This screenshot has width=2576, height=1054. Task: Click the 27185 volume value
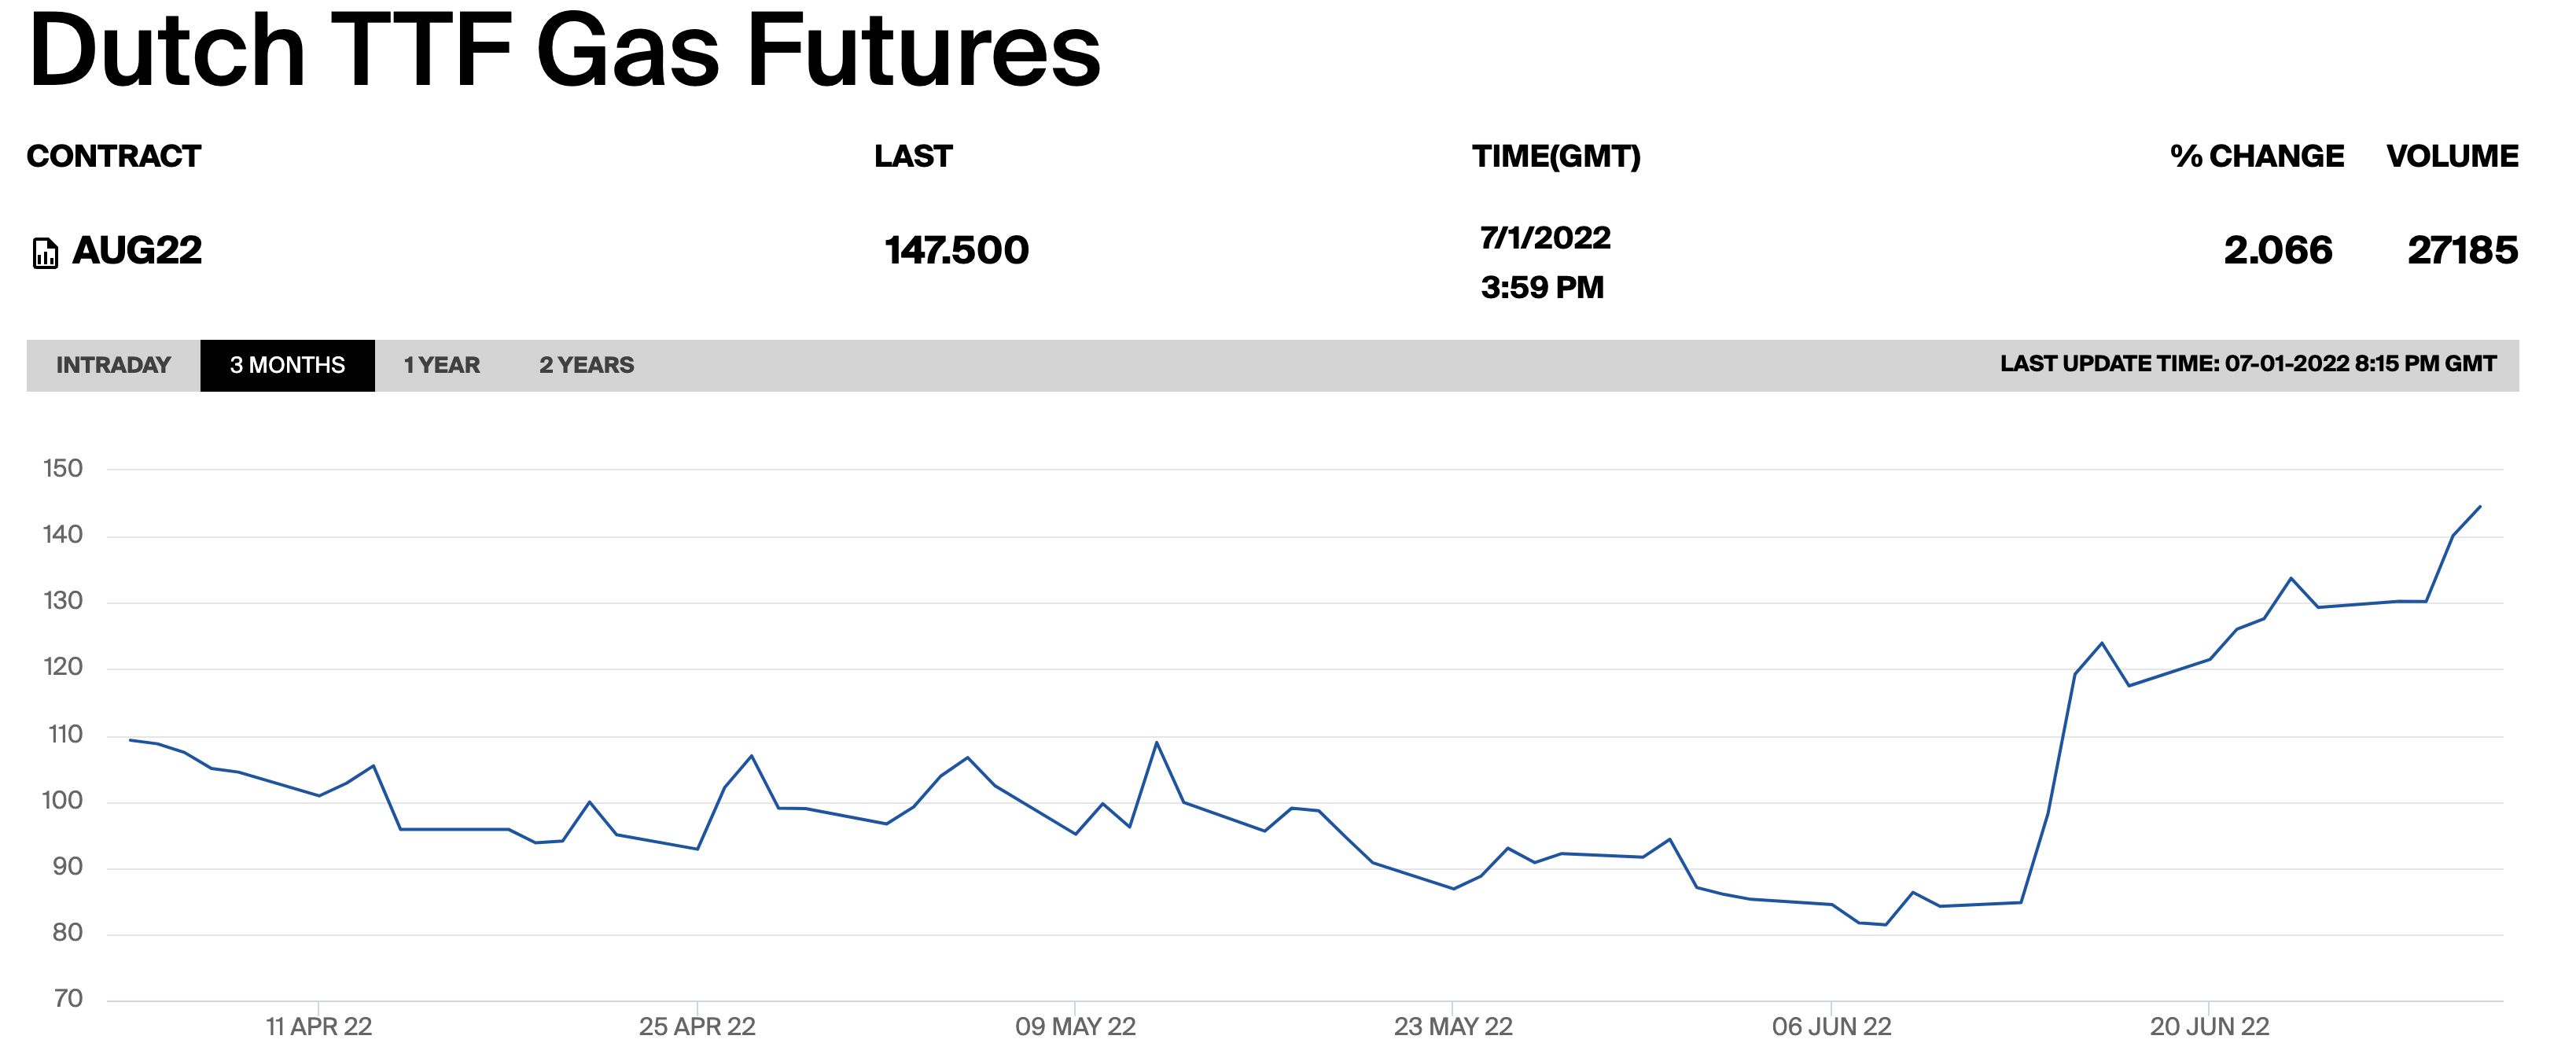point(2462,250)
